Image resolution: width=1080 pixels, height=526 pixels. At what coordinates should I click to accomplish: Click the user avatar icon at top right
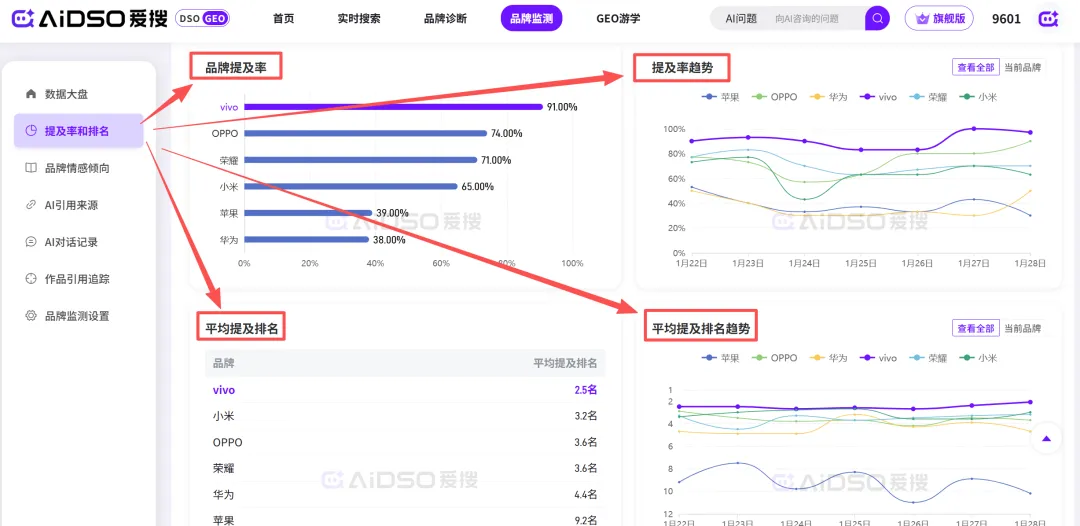point(1048,18)
